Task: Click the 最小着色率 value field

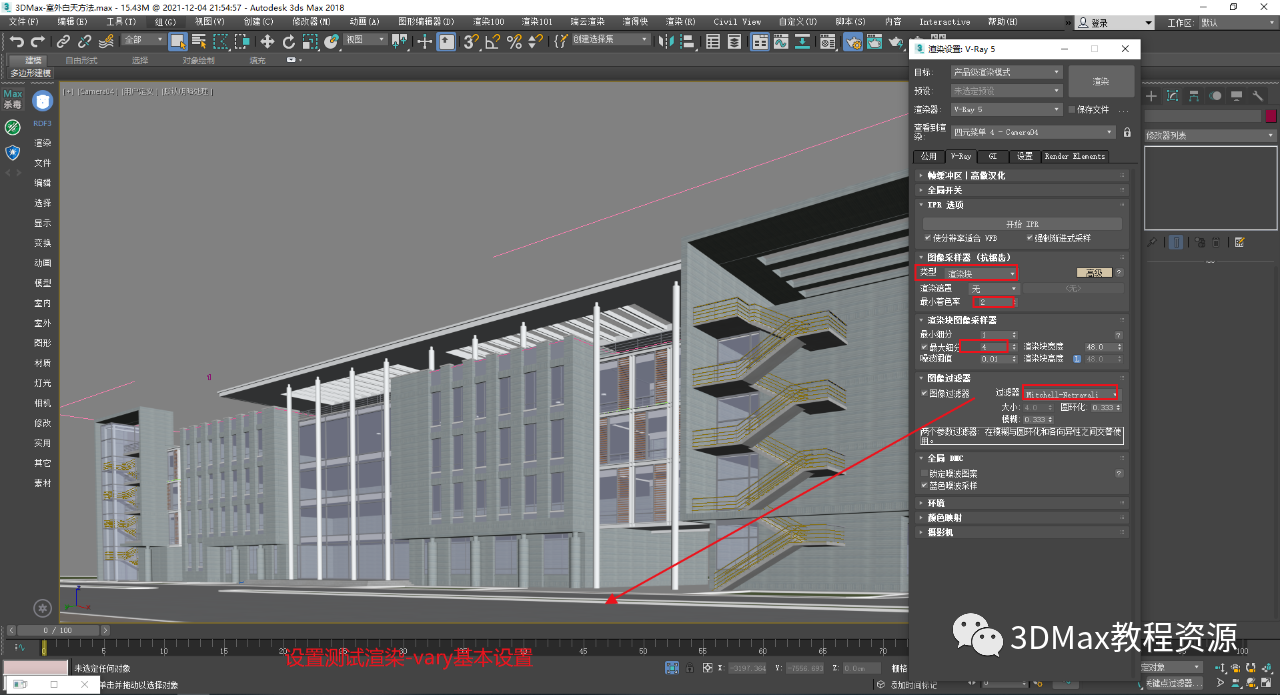Action: coord(995,301)
